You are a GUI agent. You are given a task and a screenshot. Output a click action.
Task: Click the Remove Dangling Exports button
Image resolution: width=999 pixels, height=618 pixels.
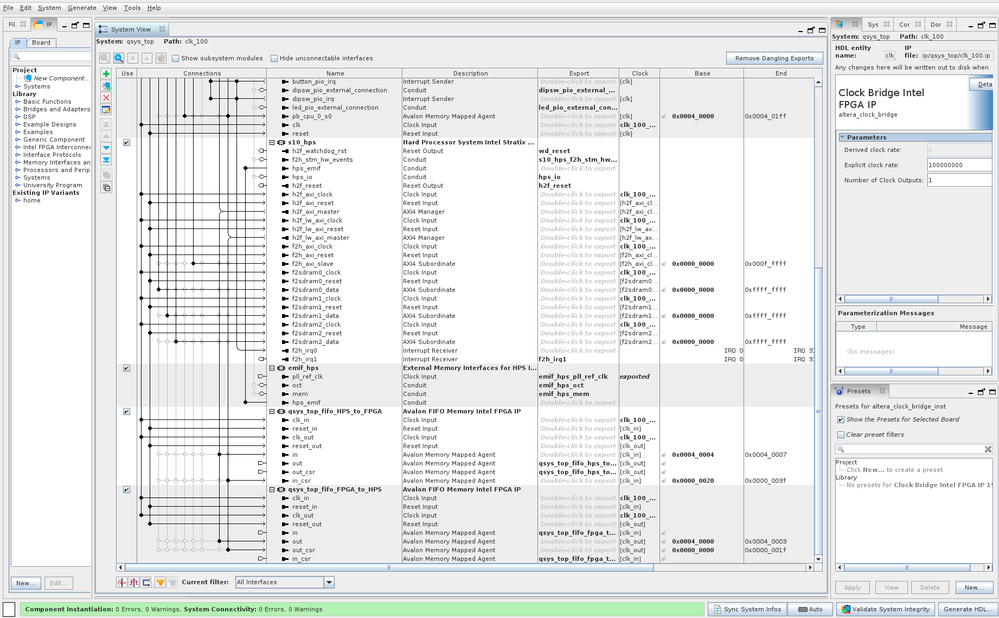click(x=775, y=58)
